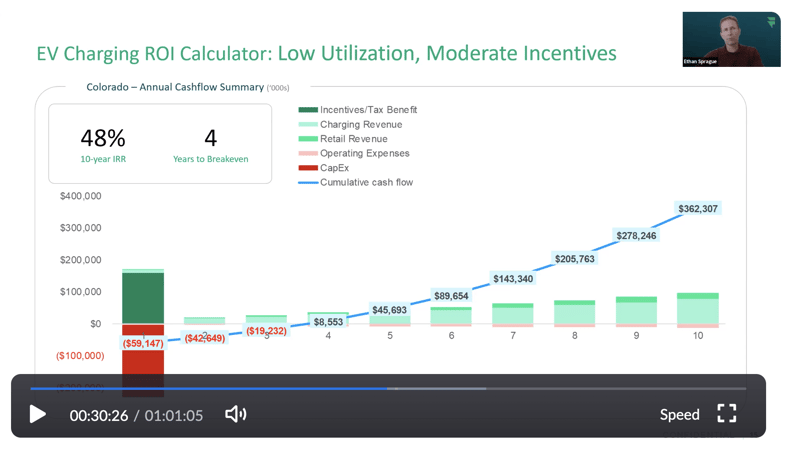800x456 pixels.
Task: Click the $278,246 data label
Action: pyautogui.click(x=636, y=236)
